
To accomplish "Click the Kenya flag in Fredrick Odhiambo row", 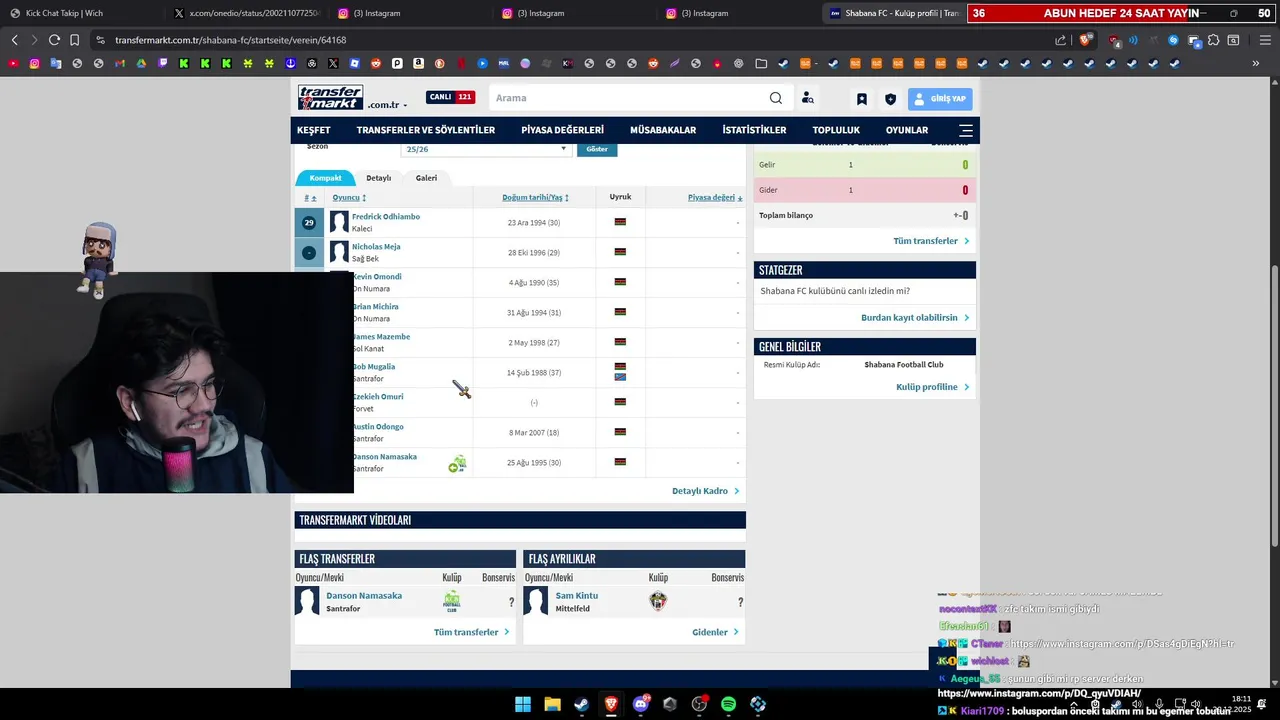I will click(620, 222).
